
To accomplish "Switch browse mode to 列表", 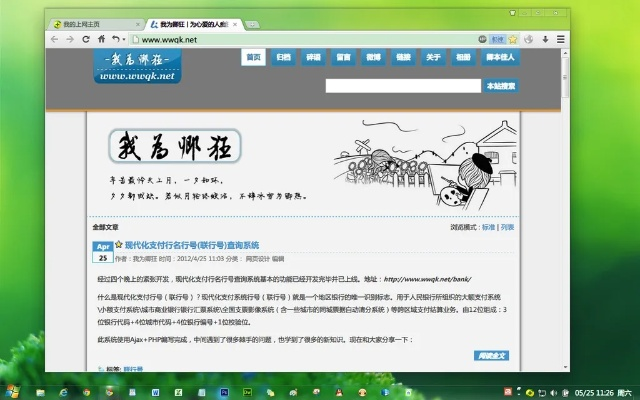I will tap(507, 227).
